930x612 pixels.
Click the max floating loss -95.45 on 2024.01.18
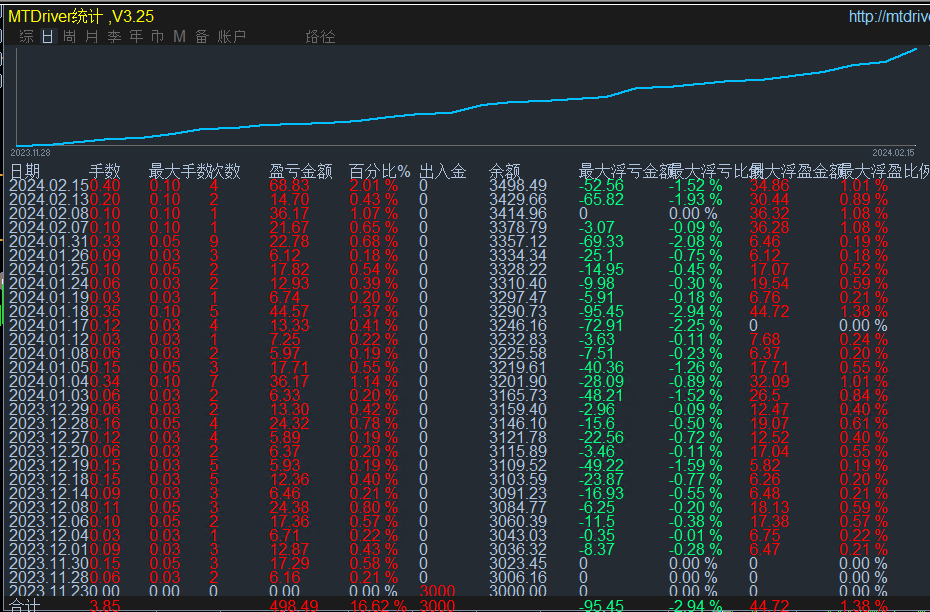[x=601, y=311]
